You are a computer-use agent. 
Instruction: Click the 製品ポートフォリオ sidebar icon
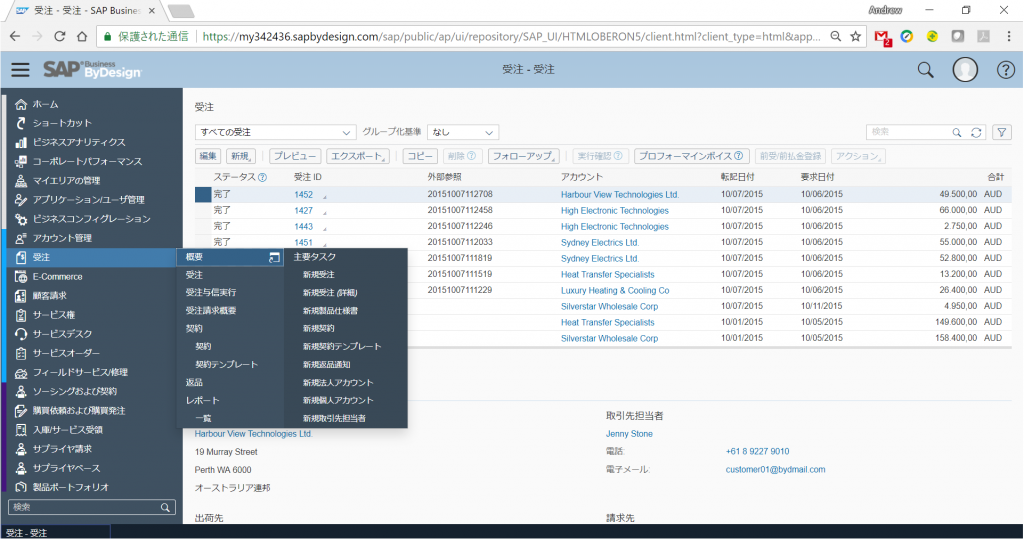(x=21, y=488)
